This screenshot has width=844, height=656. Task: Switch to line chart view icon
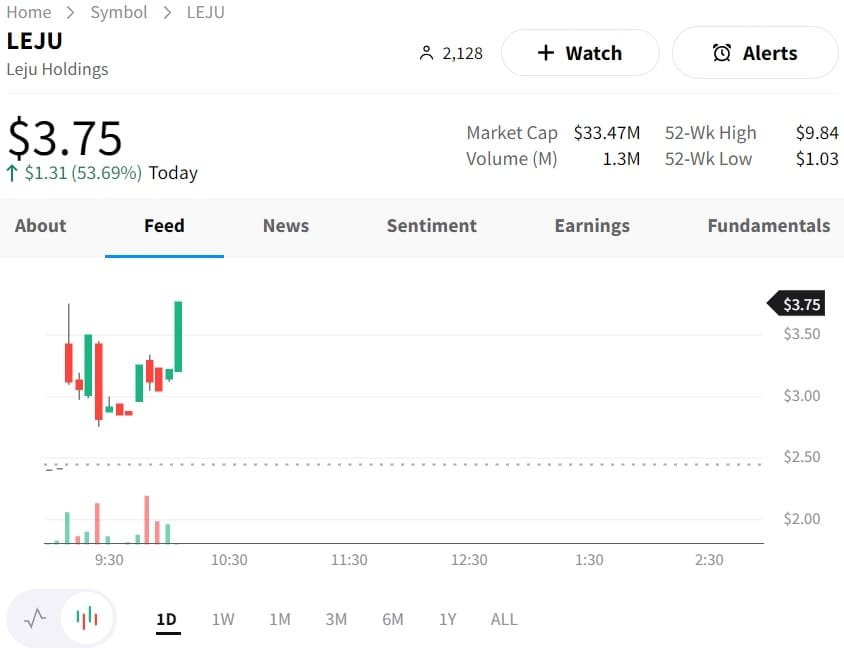pos(35,618)
